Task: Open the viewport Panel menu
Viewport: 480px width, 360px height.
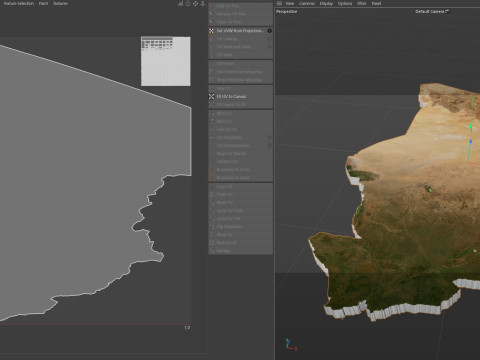Action: (x=376, y=3)
